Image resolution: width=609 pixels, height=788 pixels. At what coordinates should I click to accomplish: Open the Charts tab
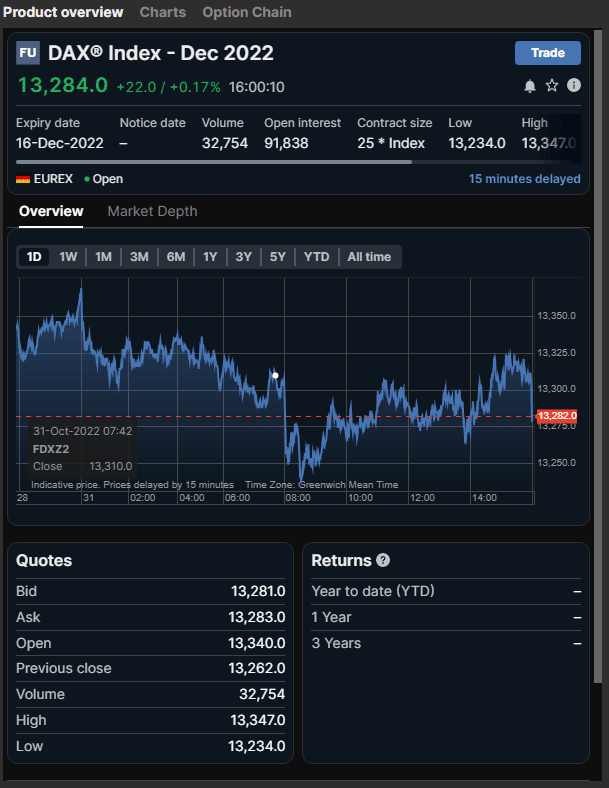coord(162,12)
